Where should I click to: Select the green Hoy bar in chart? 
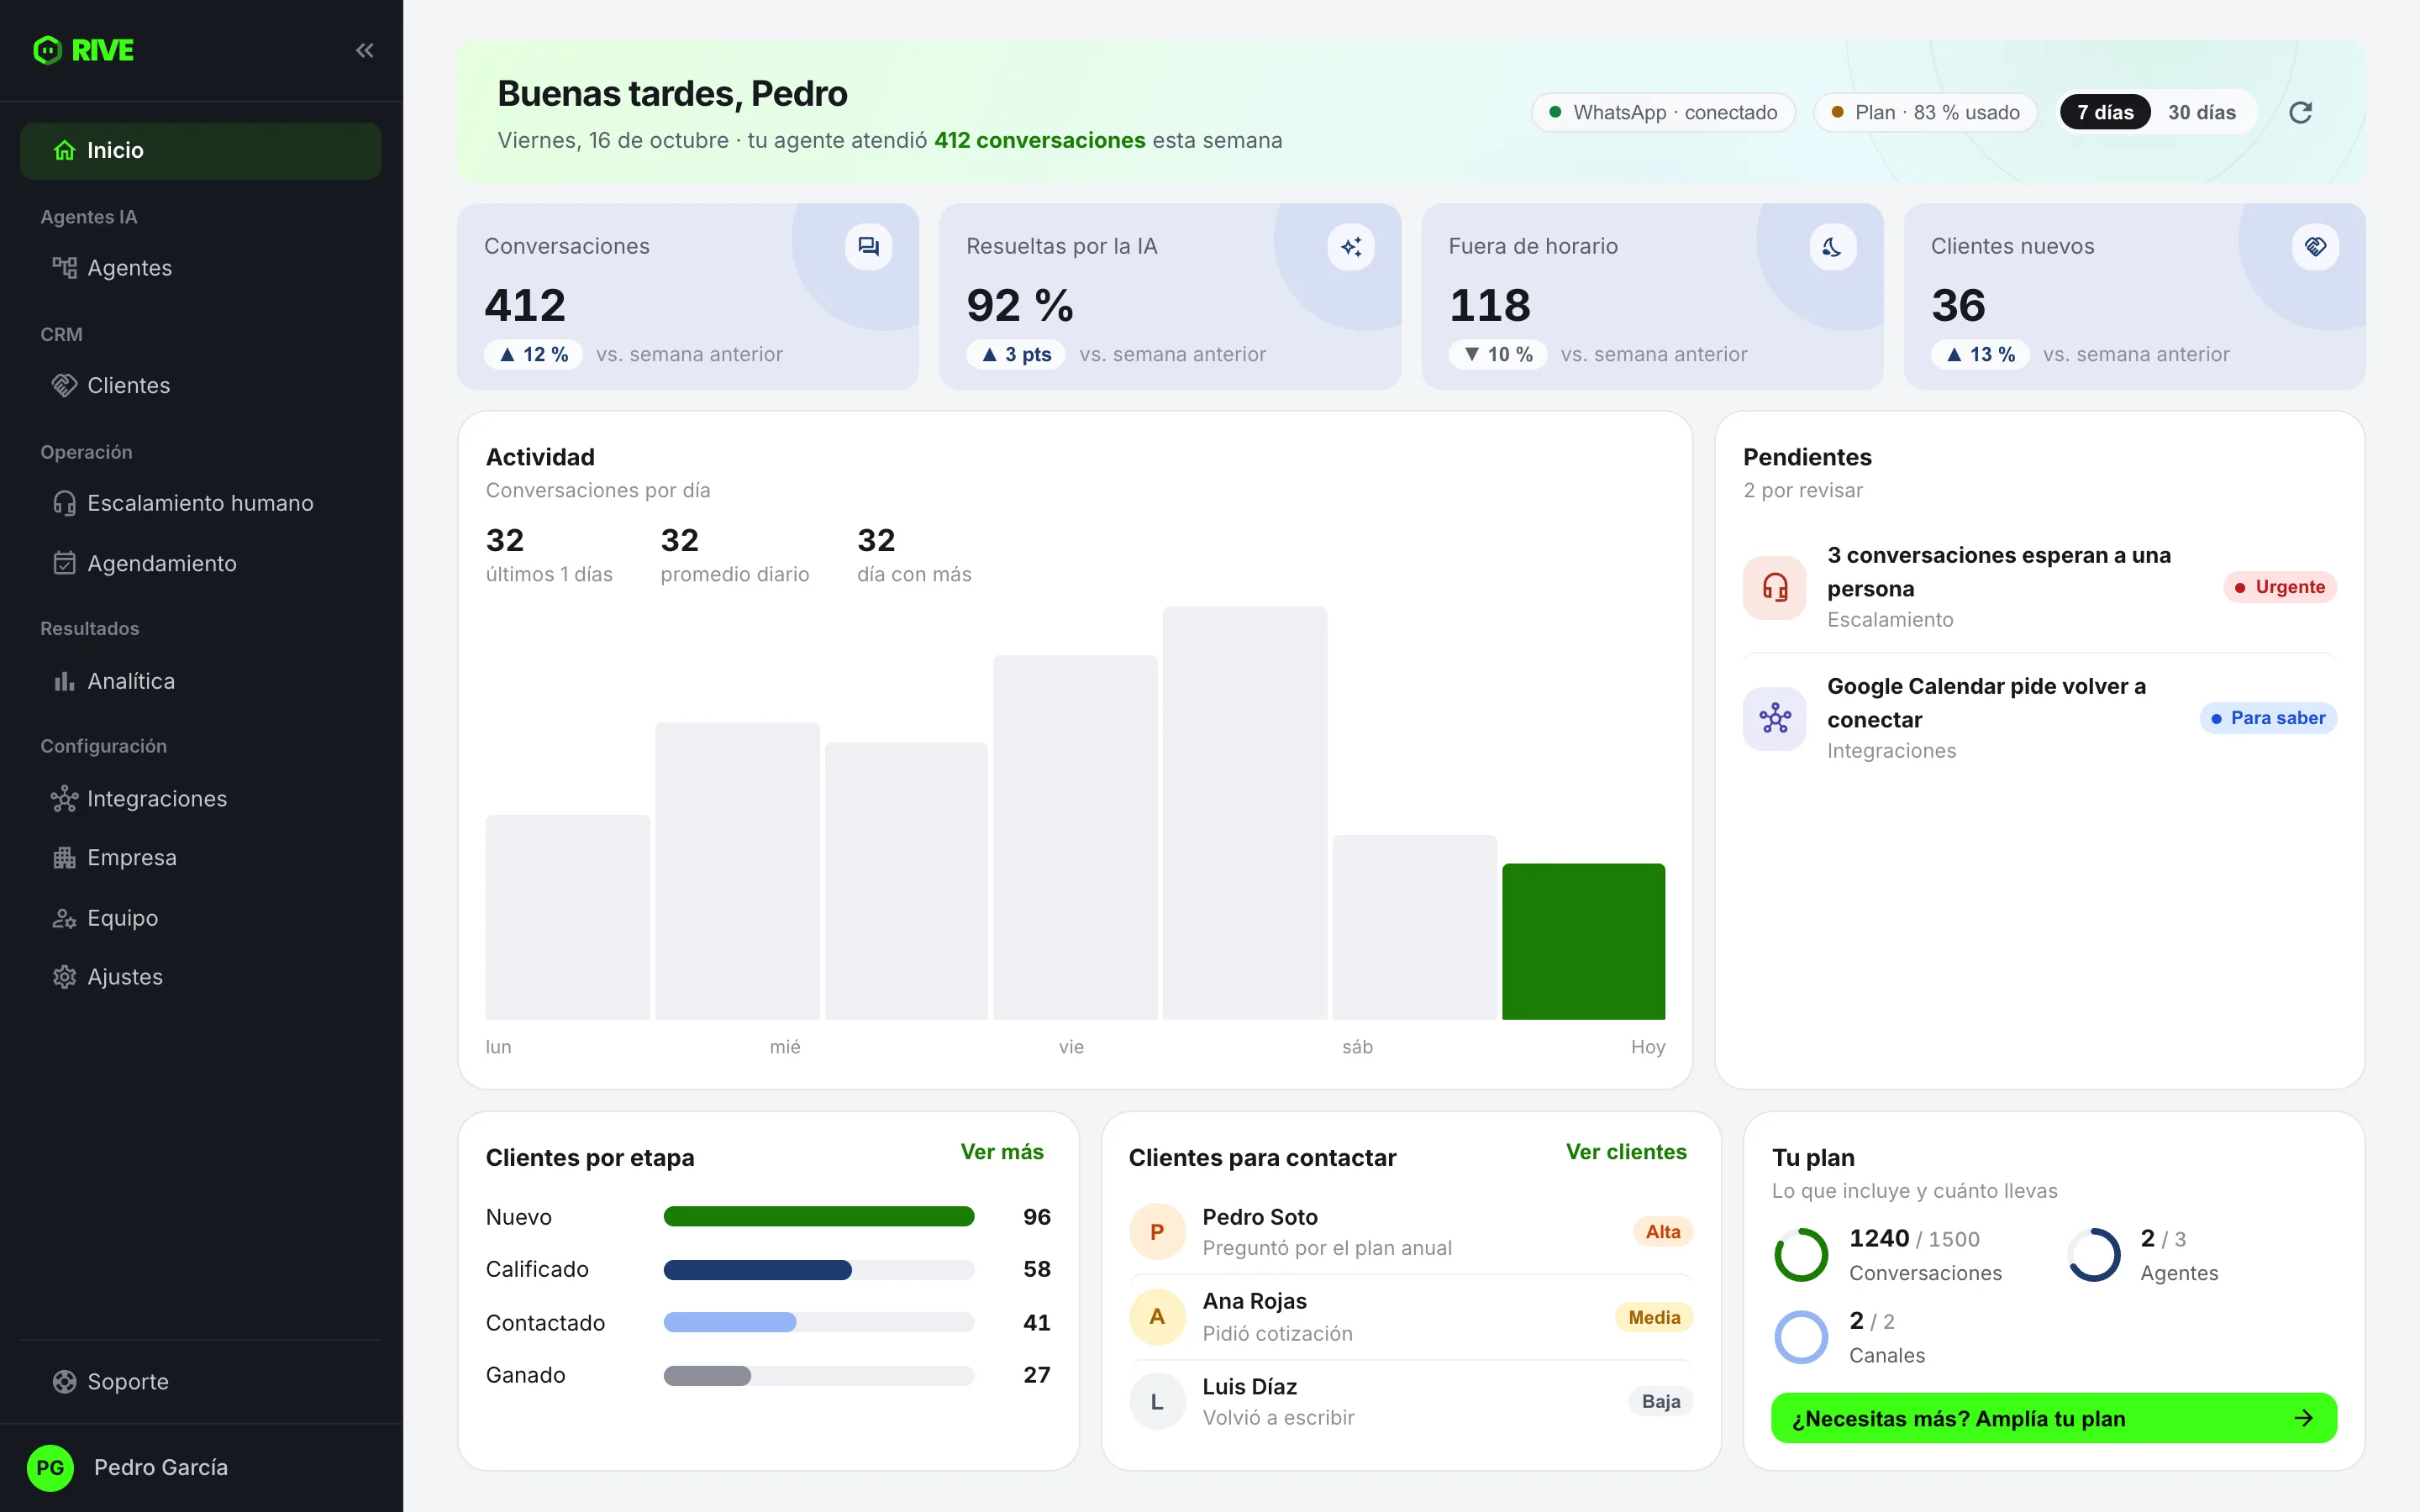1583,941
